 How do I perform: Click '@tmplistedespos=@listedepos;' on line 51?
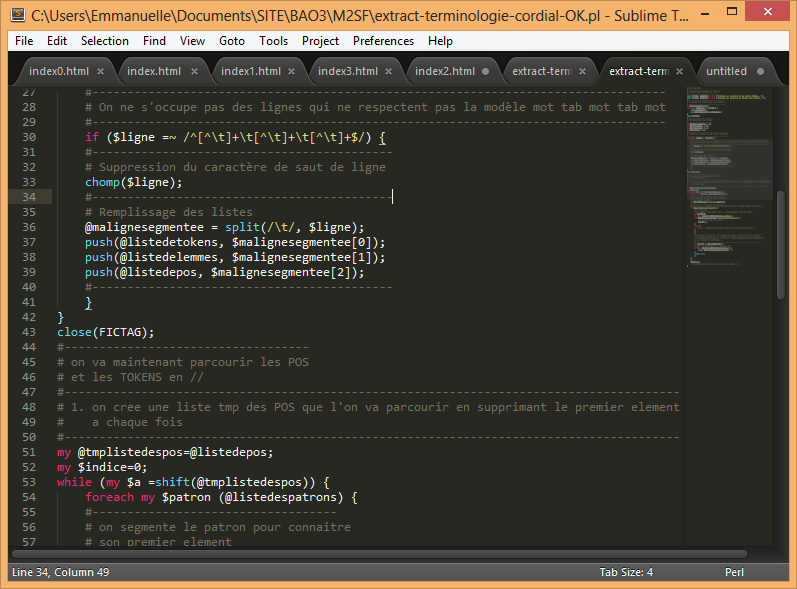(175, 452)
